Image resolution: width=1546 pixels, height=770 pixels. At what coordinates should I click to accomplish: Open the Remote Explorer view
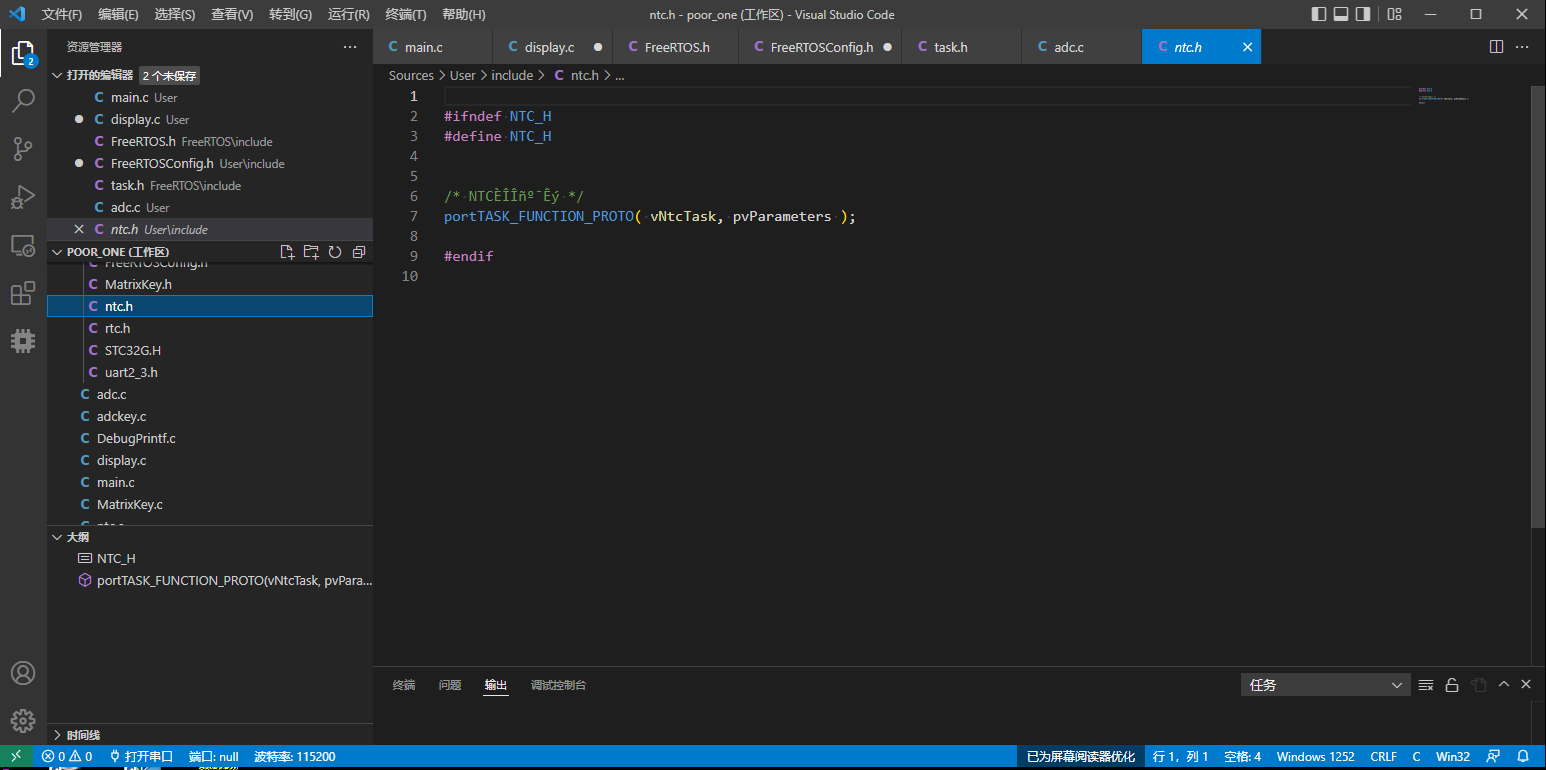(23, 245)
